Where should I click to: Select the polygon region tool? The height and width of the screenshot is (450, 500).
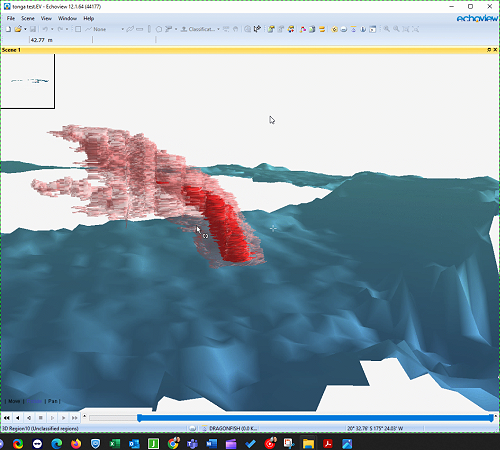pos(159,29)
